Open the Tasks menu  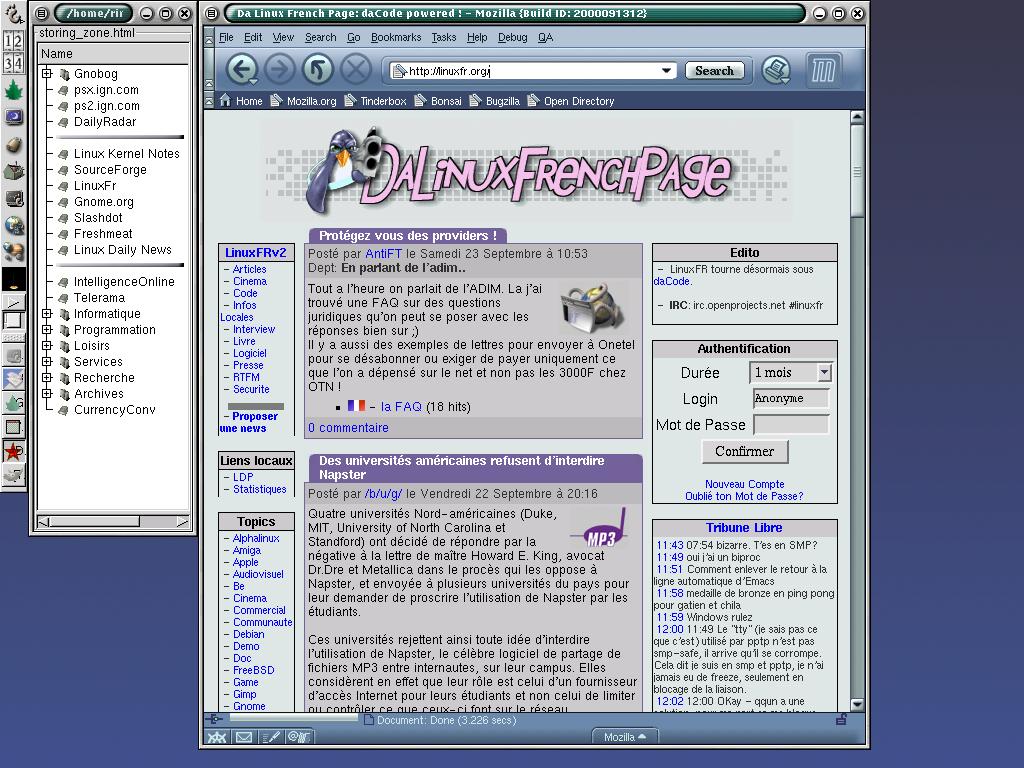tap(443, 37)
